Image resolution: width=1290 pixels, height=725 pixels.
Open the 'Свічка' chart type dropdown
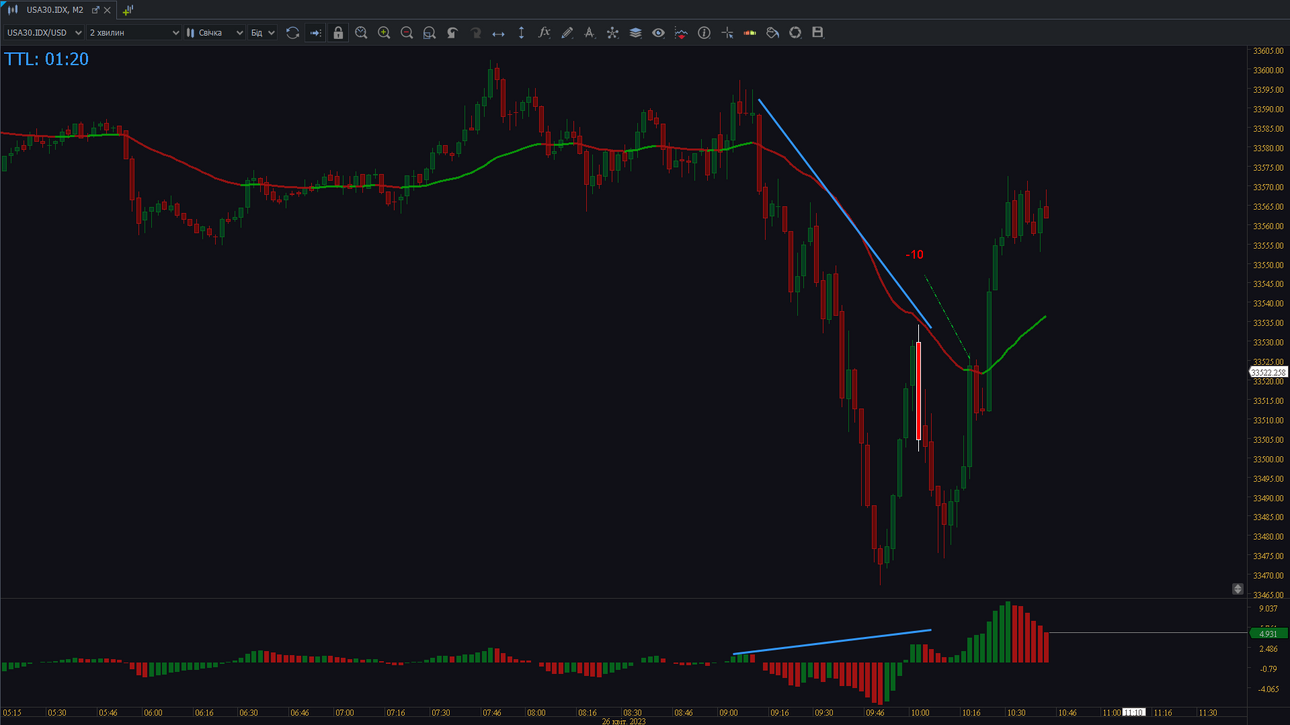[215, 33]
